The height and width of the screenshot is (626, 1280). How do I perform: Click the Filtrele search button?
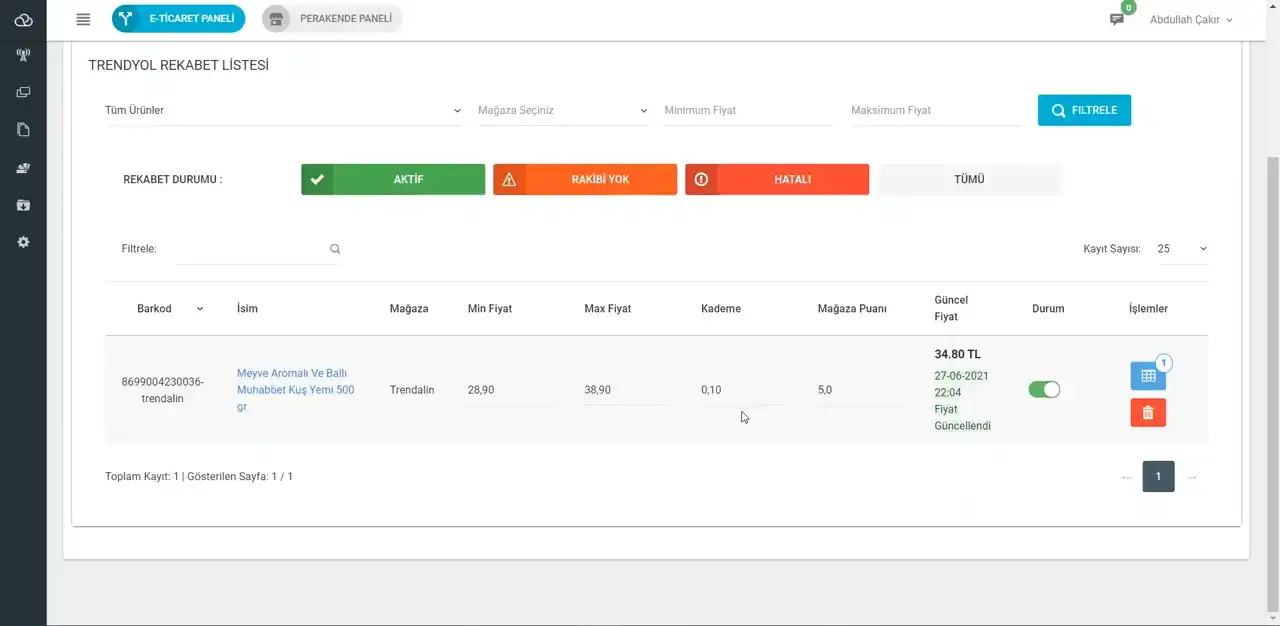pos(1084,110)
